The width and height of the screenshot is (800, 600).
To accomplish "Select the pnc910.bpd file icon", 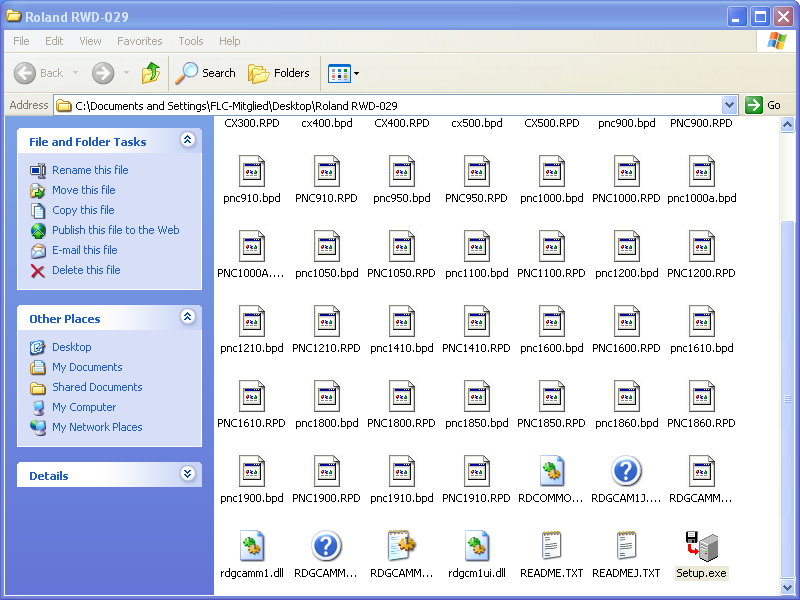I will [252, 171].
